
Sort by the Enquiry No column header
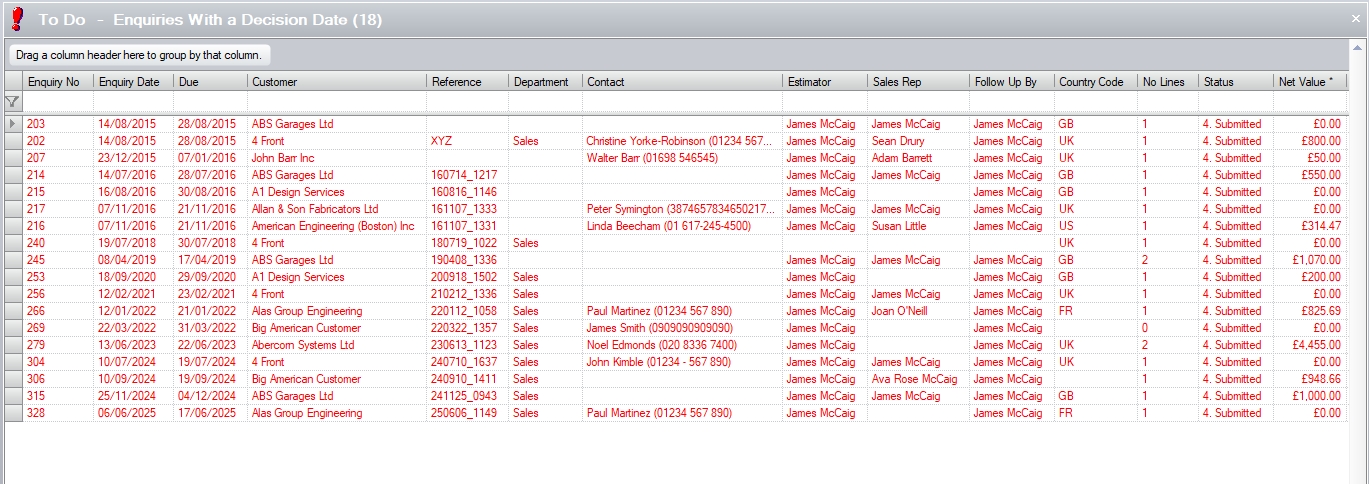(54, 82)
